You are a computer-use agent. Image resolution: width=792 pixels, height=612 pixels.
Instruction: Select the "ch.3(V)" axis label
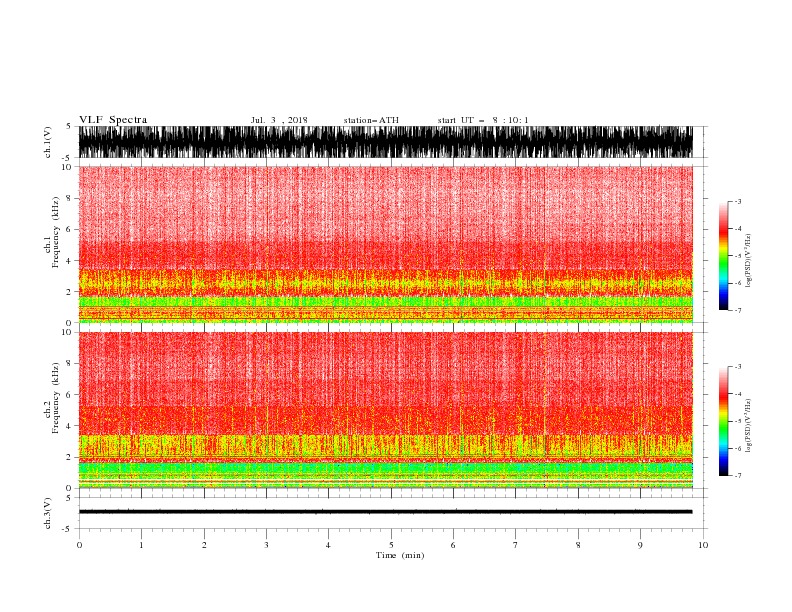pos(48,513)
